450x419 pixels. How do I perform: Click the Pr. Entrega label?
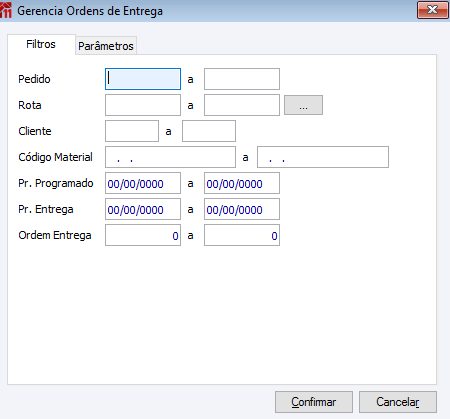click(46, 209)
